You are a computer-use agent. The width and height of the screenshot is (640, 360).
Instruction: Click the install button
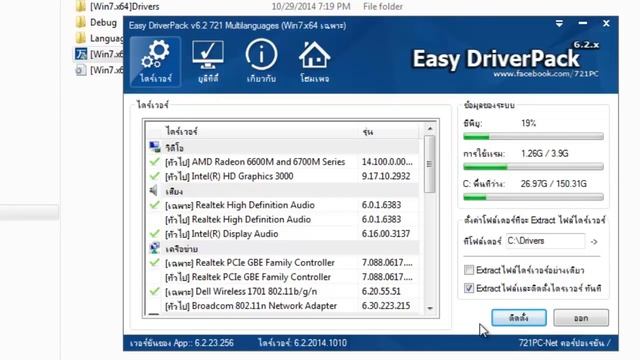(519, 318)
